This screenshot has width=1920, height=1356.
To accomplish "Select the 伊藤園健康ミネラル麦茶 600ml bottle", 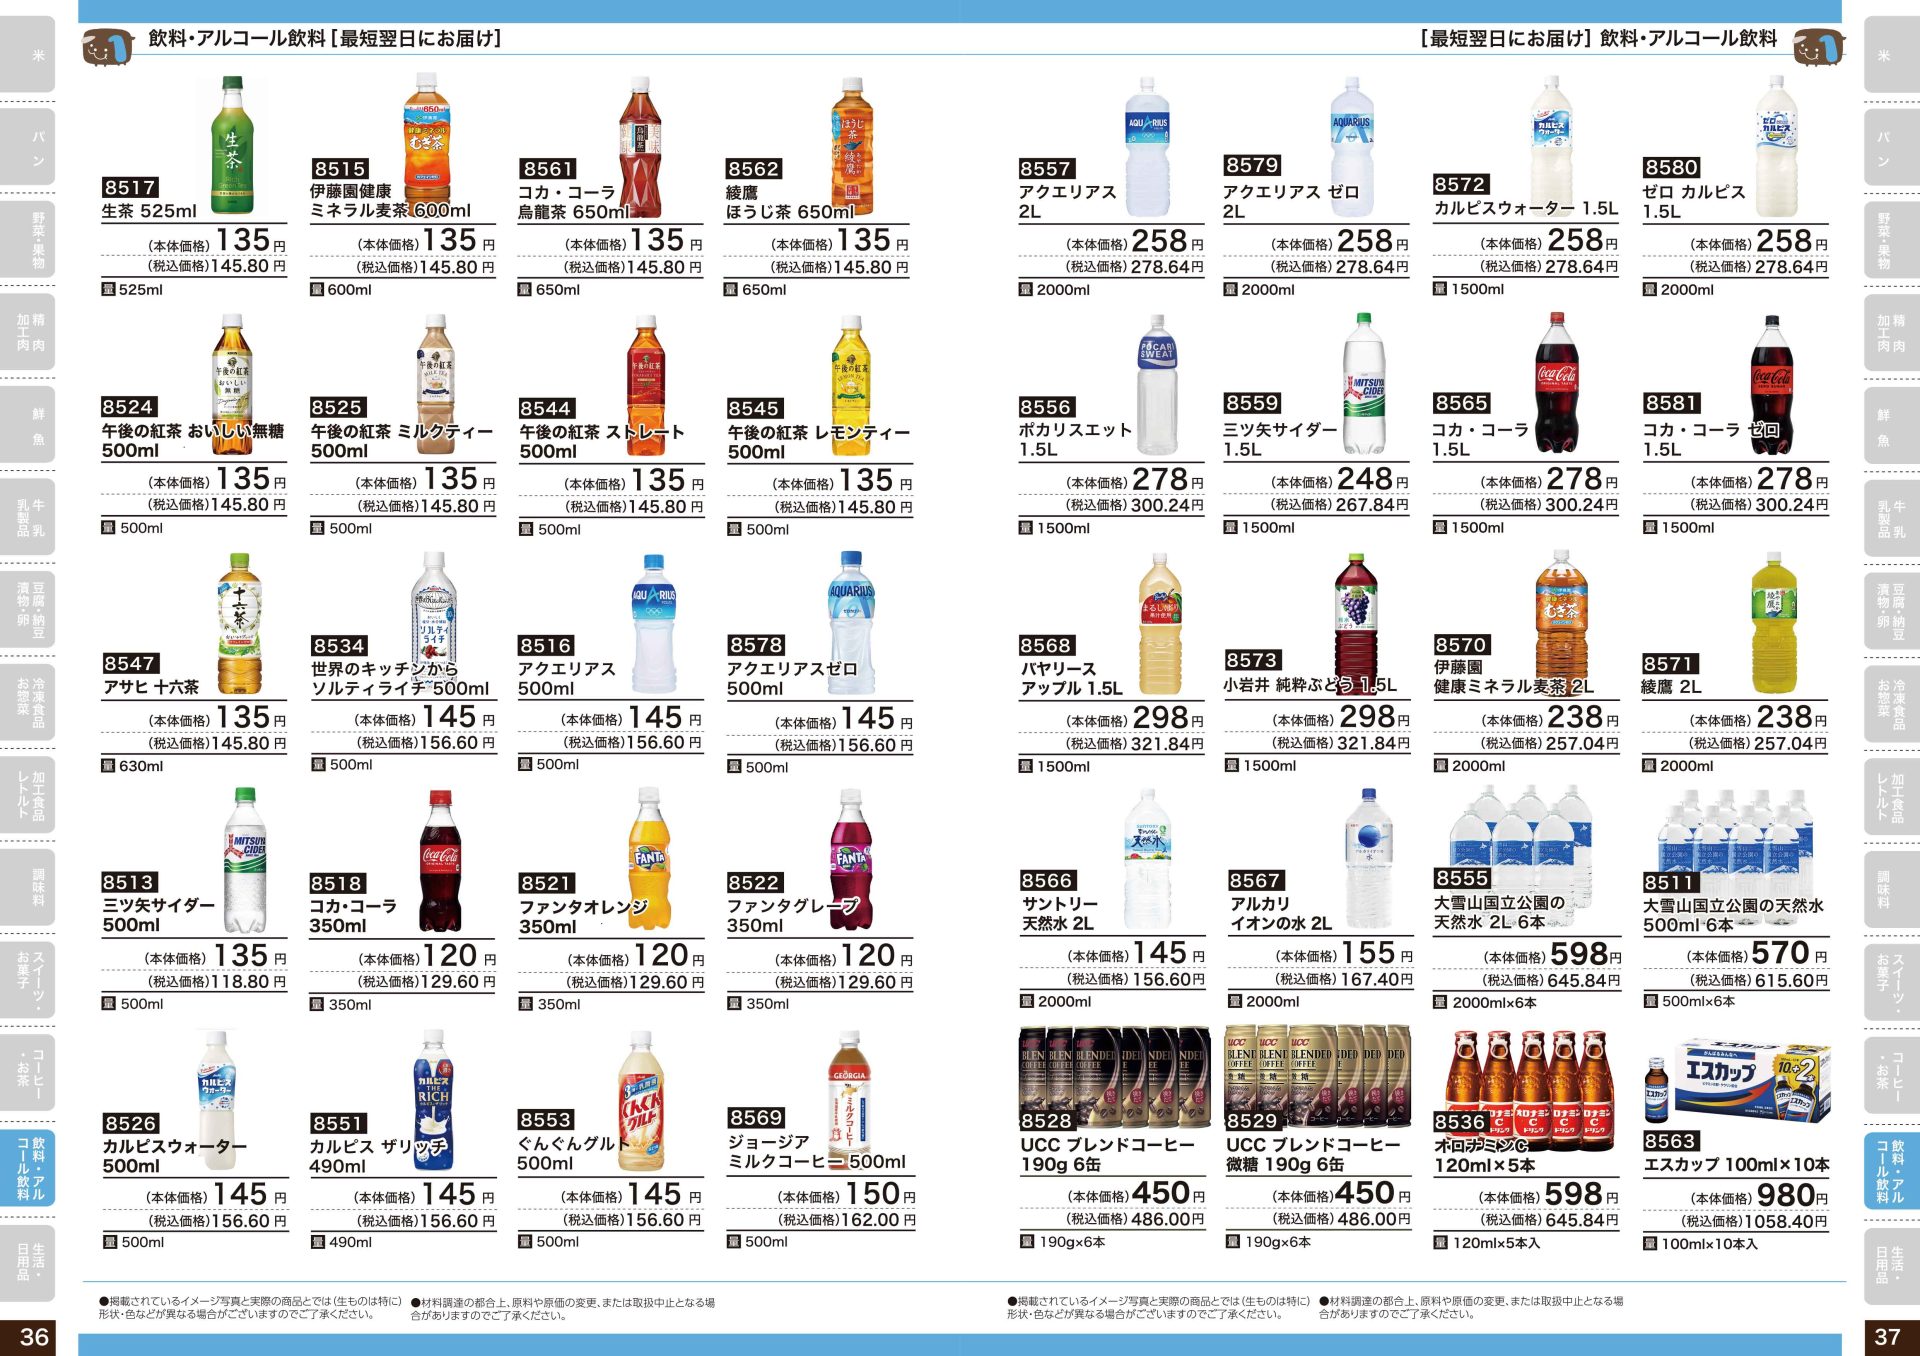I will click(428, 139).
